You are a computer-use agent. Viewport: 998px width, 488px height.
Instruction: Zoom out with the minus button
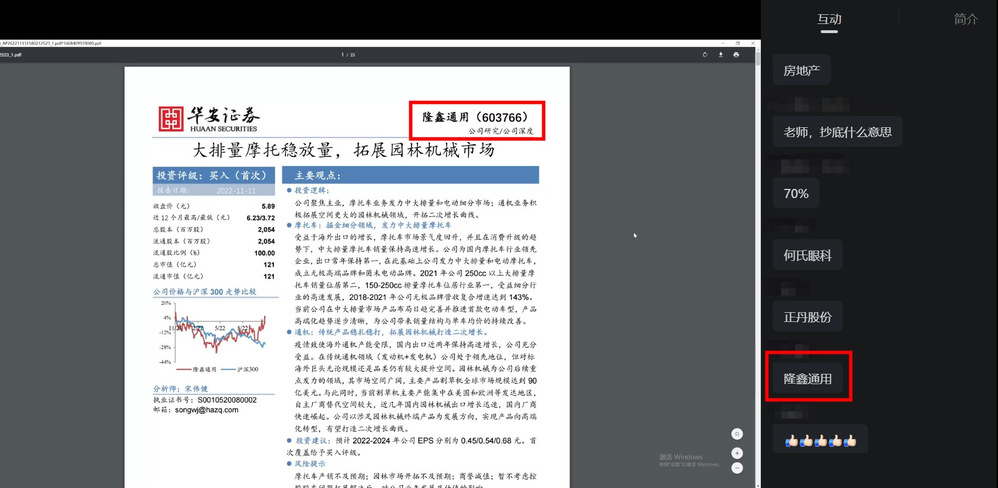(x=737, y=467)
